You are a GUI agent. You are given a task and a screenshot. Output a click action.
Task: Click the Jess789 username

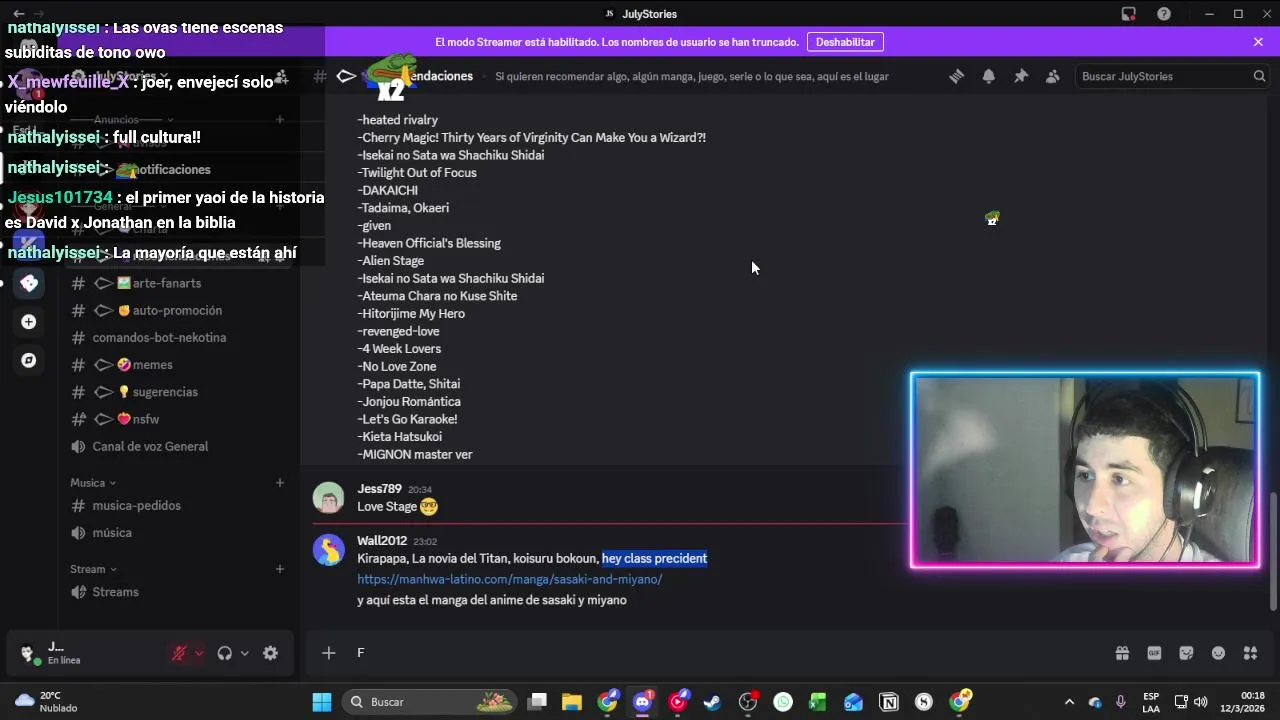(x=379, y=489)
